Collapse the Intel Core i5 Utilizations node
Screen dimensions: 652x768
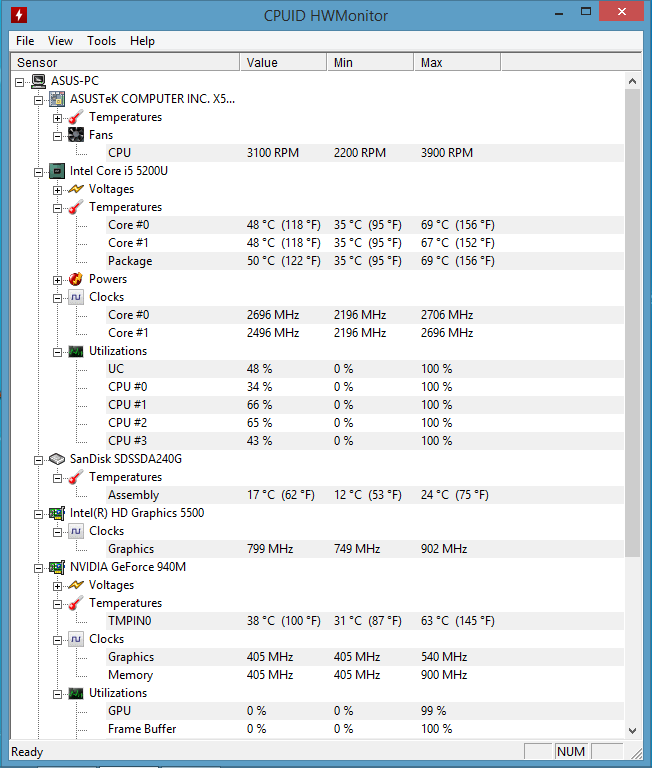coord(58,352)
